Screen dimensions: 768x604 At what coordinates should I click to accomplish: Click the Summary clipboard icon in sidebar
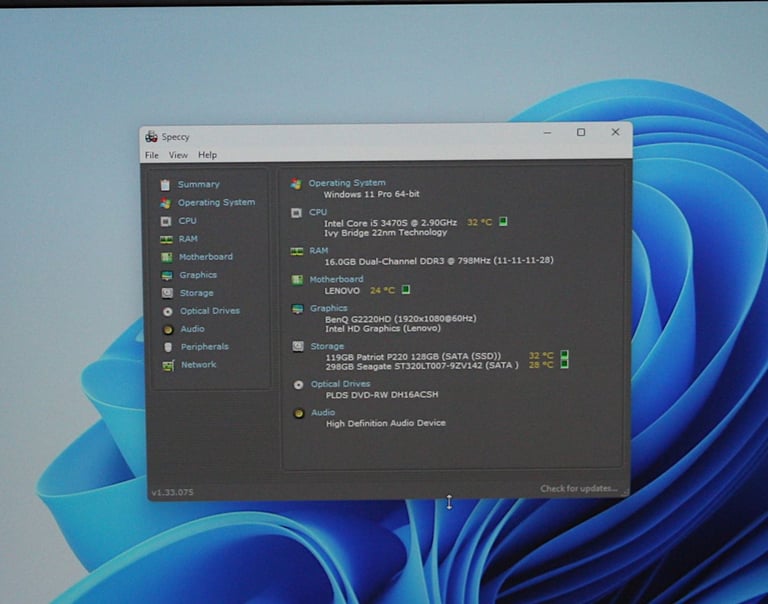coord(166,185)
